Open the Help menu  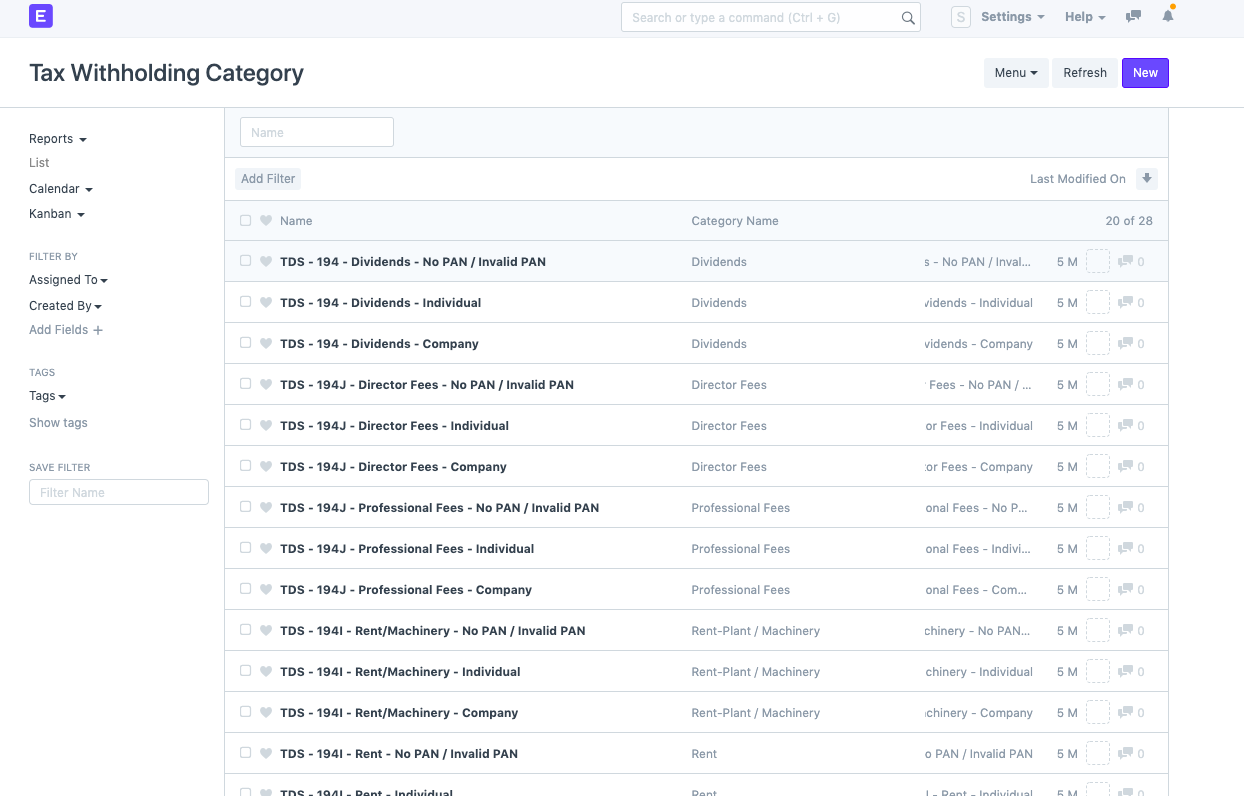[1084, 17]
